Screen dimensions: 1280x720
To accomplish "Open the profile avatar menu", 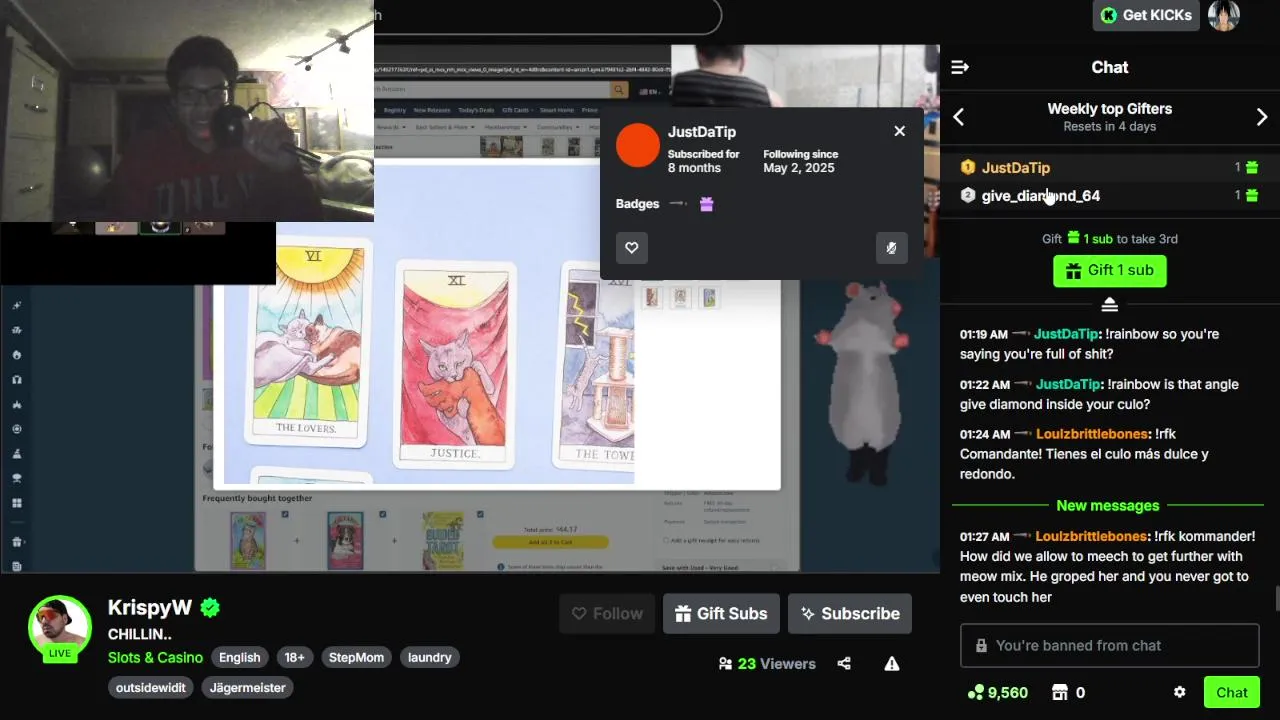I will [x=1224, y=15].
